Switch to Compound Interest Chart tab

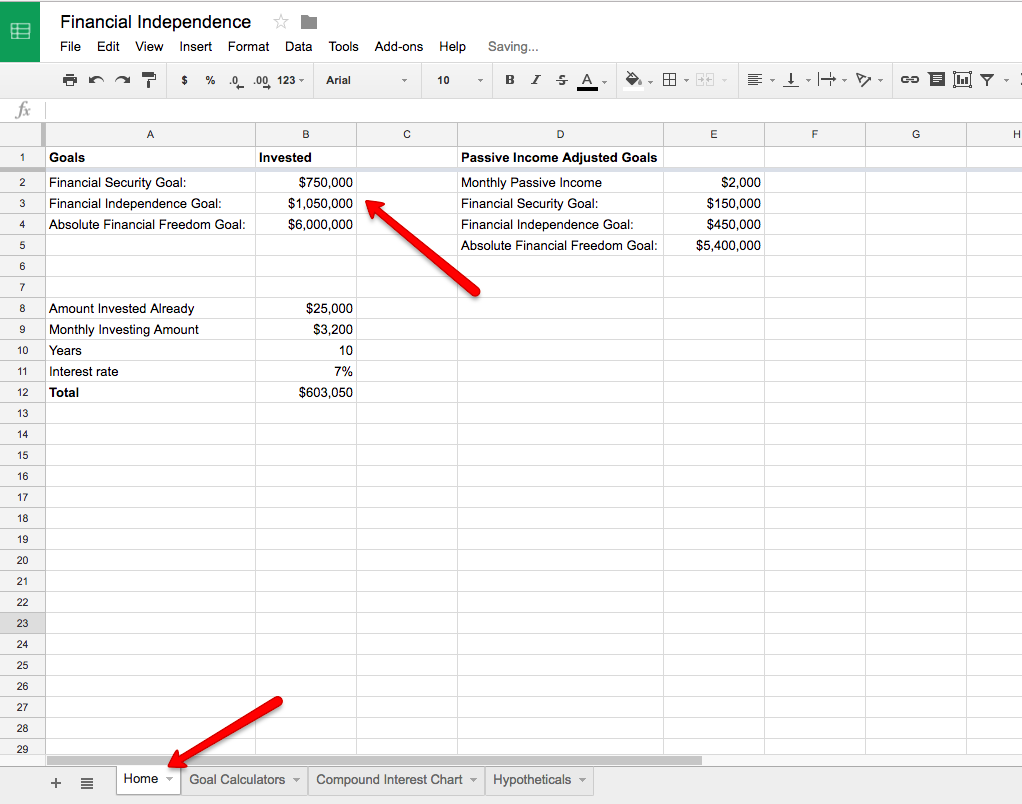[x=389, y=780]
